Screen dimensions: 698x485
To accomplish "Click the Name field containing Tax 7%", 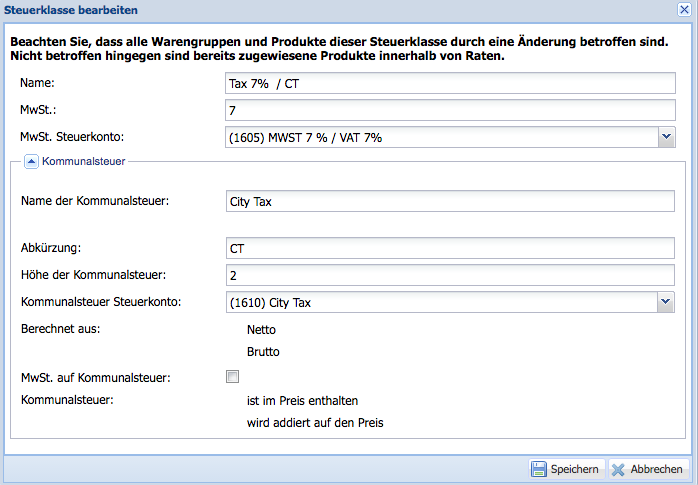I will pyautogui.click(x=452, y=84).
